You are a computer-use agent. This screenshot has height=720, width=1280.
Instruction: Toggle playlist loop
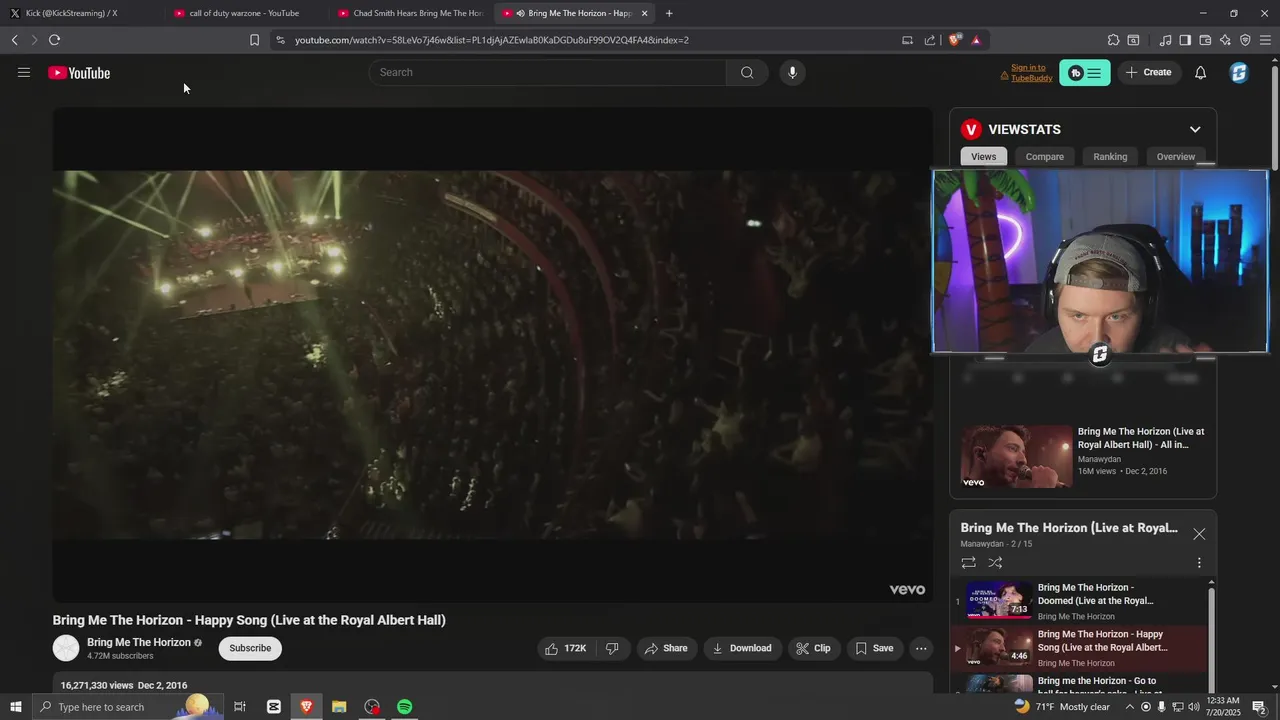point(968,563)
